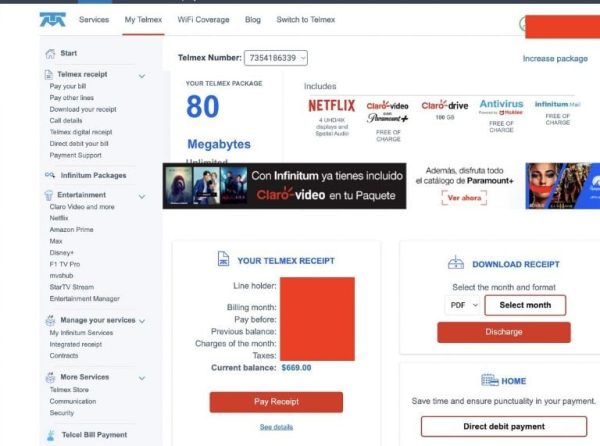Screen dimensions: 600x446
Task: Click the Entertainment popcorn icon
Action: [49, 195]
